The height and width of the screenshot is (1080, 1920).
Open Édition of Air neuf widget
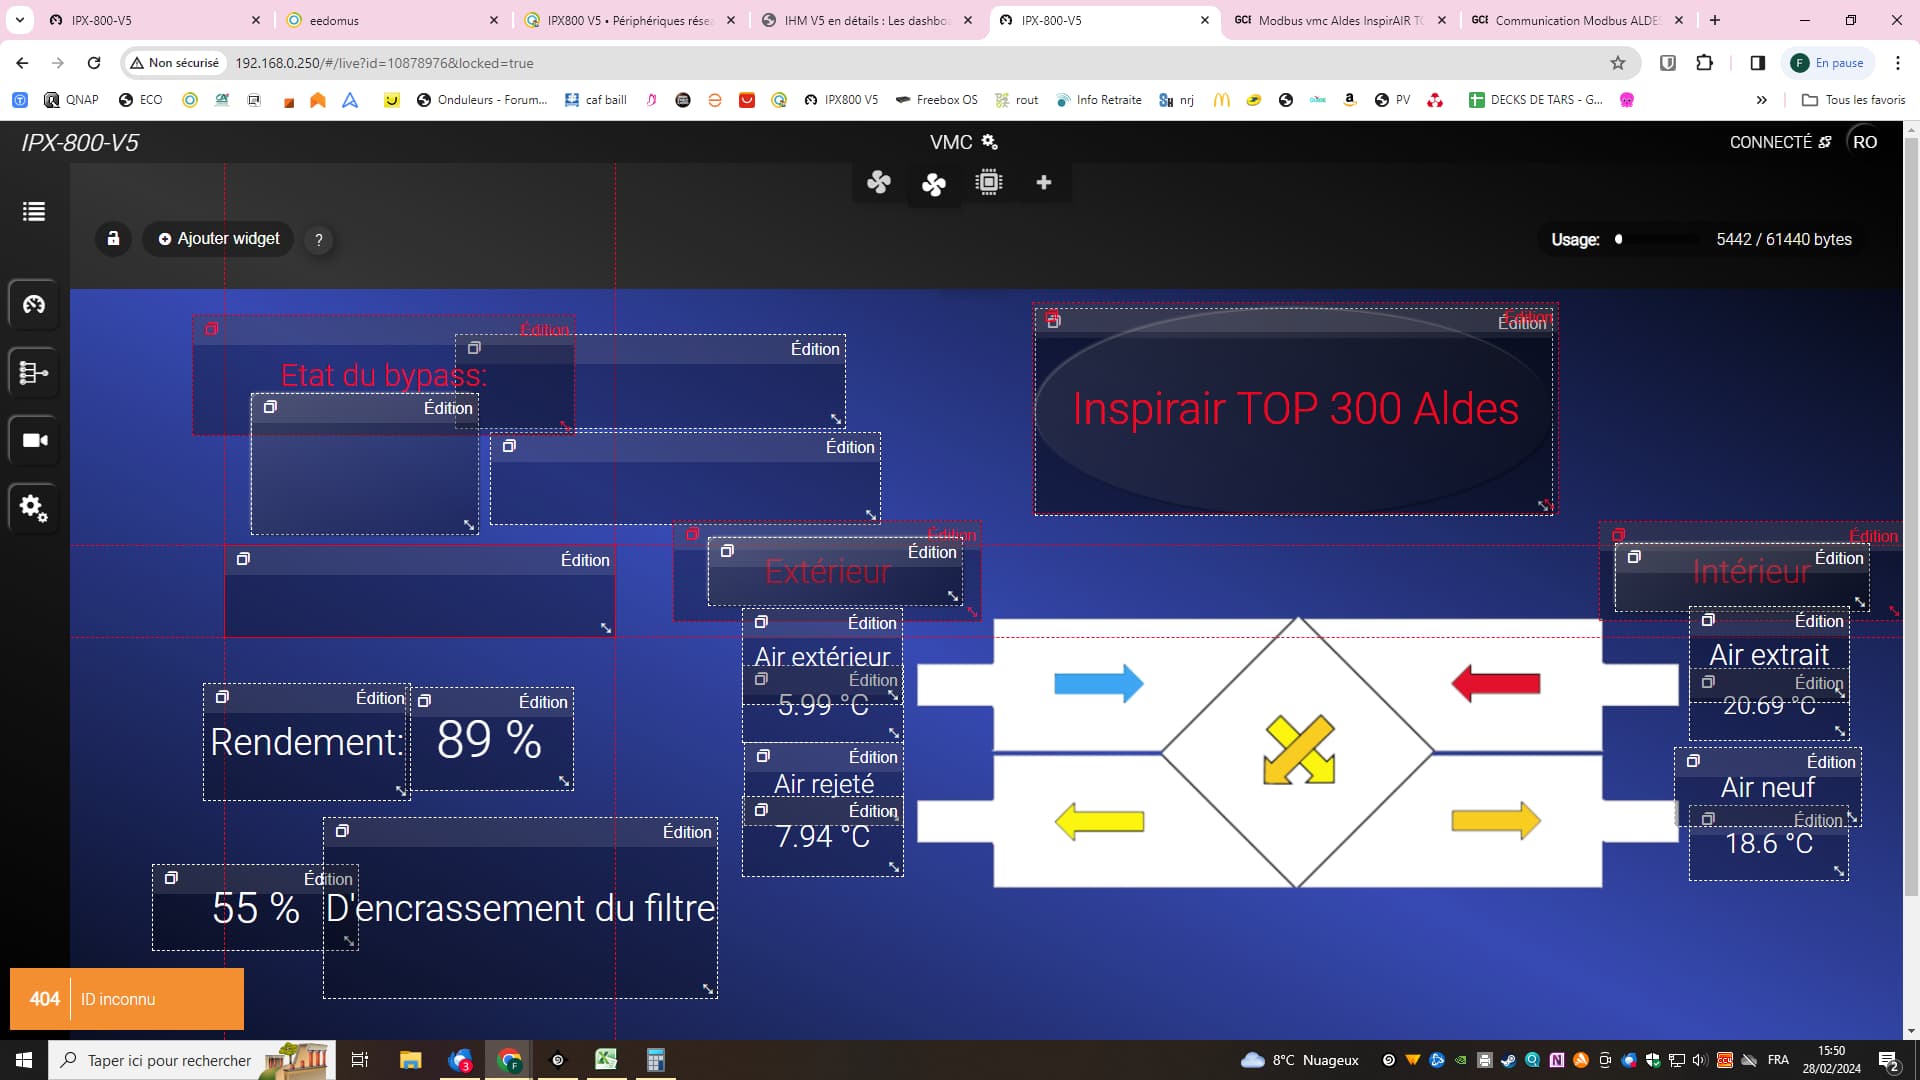1830,762
